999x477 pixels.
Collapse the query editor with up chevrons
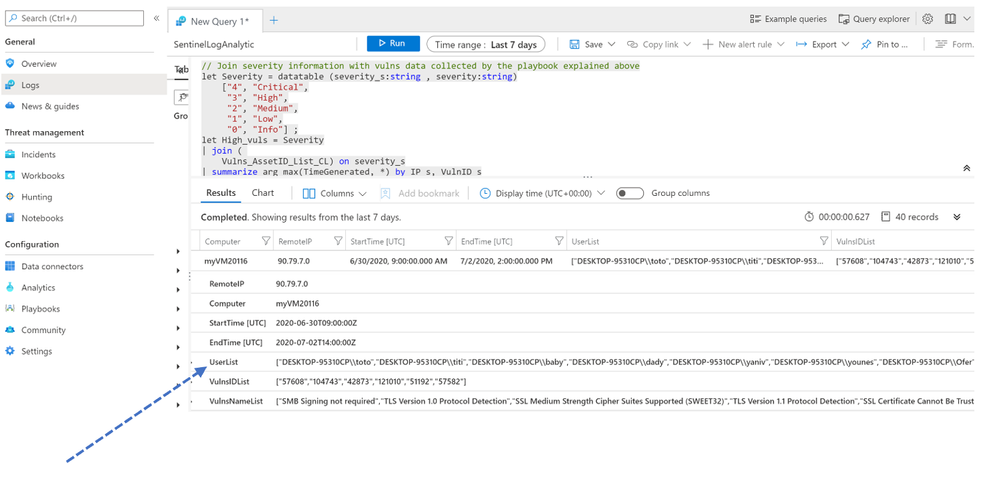click(x=967, y=168)
